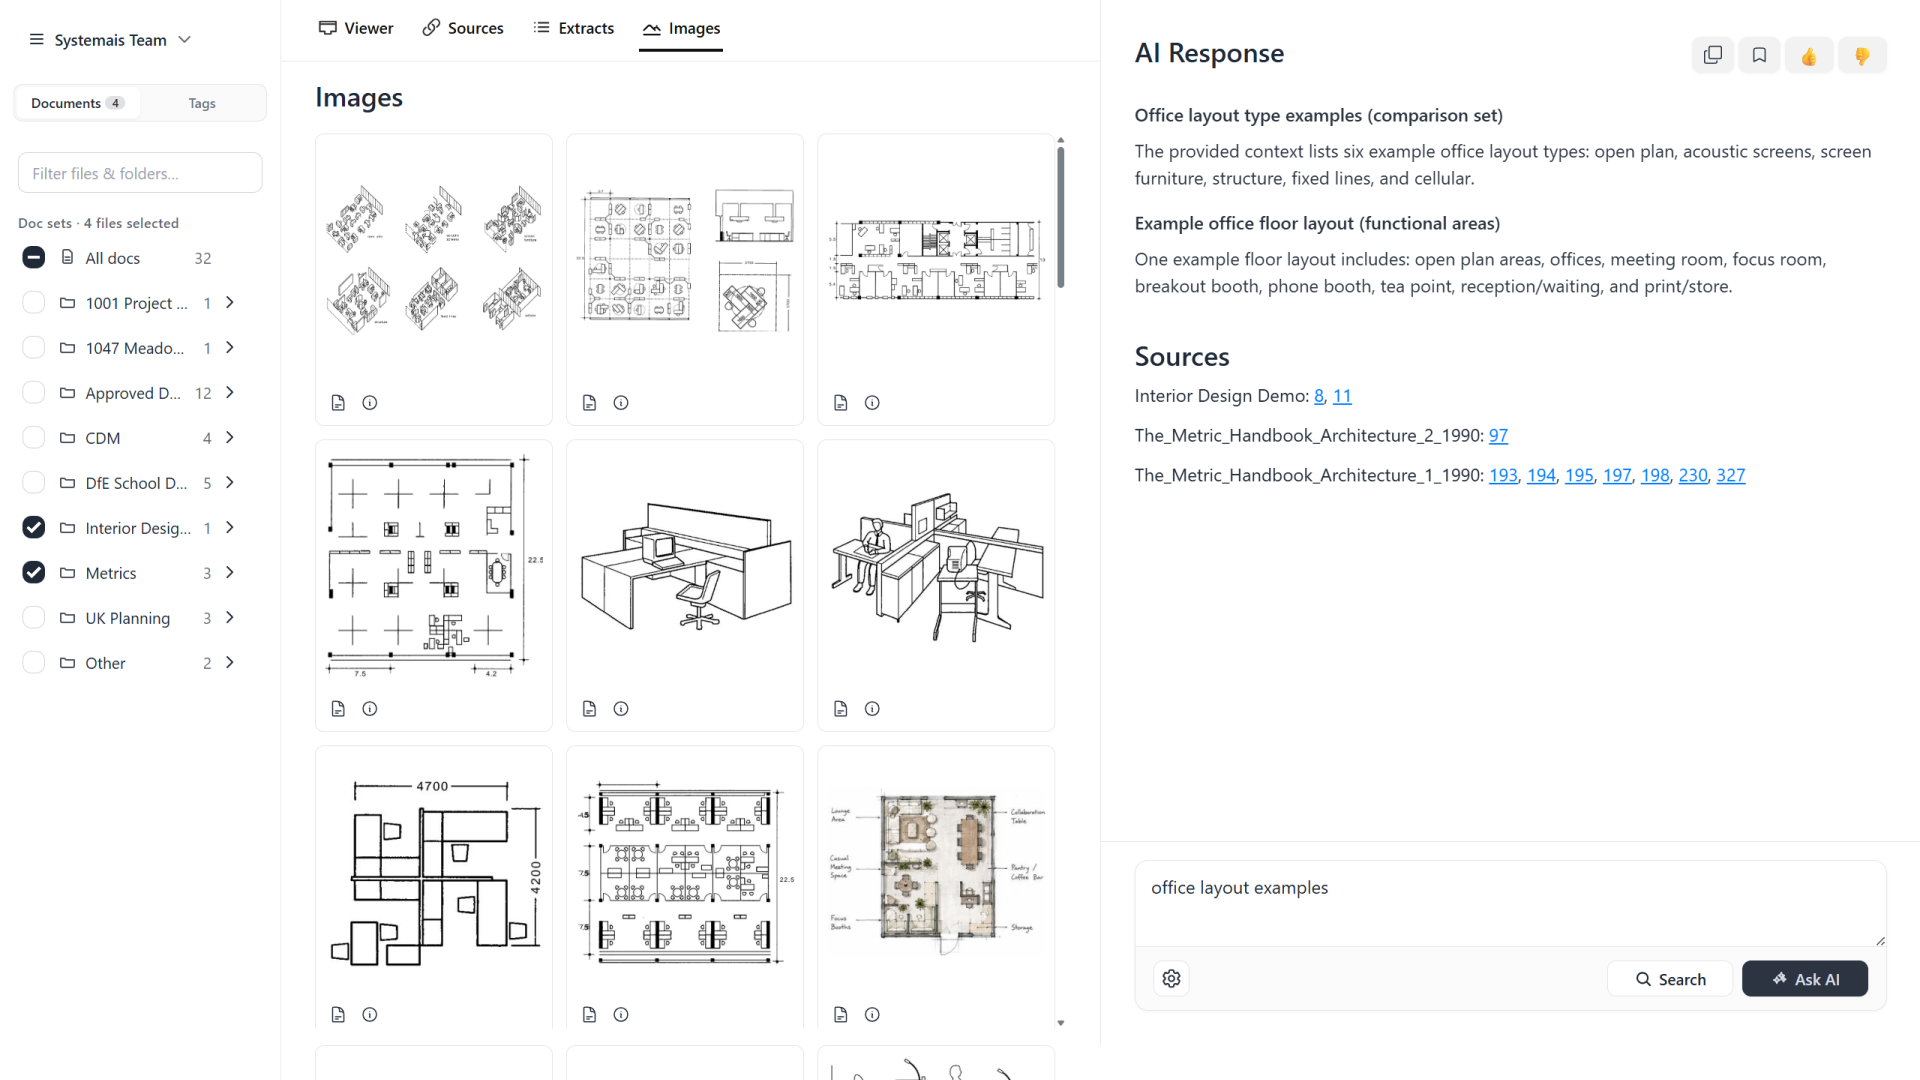The image size is (1920, 1080).
Task: Show info for open plan desks layout
Action: click(x=621, y=1015)
